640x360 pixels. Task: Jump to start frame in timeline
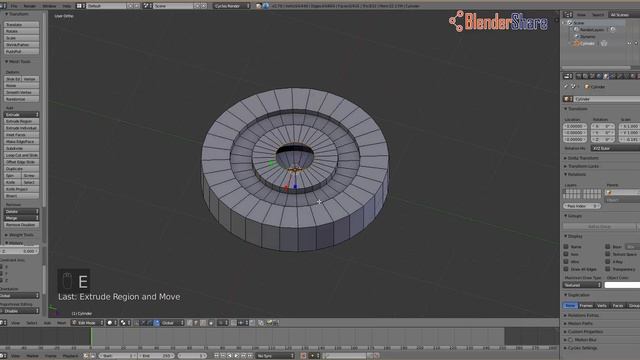click(x=216, y=356)
